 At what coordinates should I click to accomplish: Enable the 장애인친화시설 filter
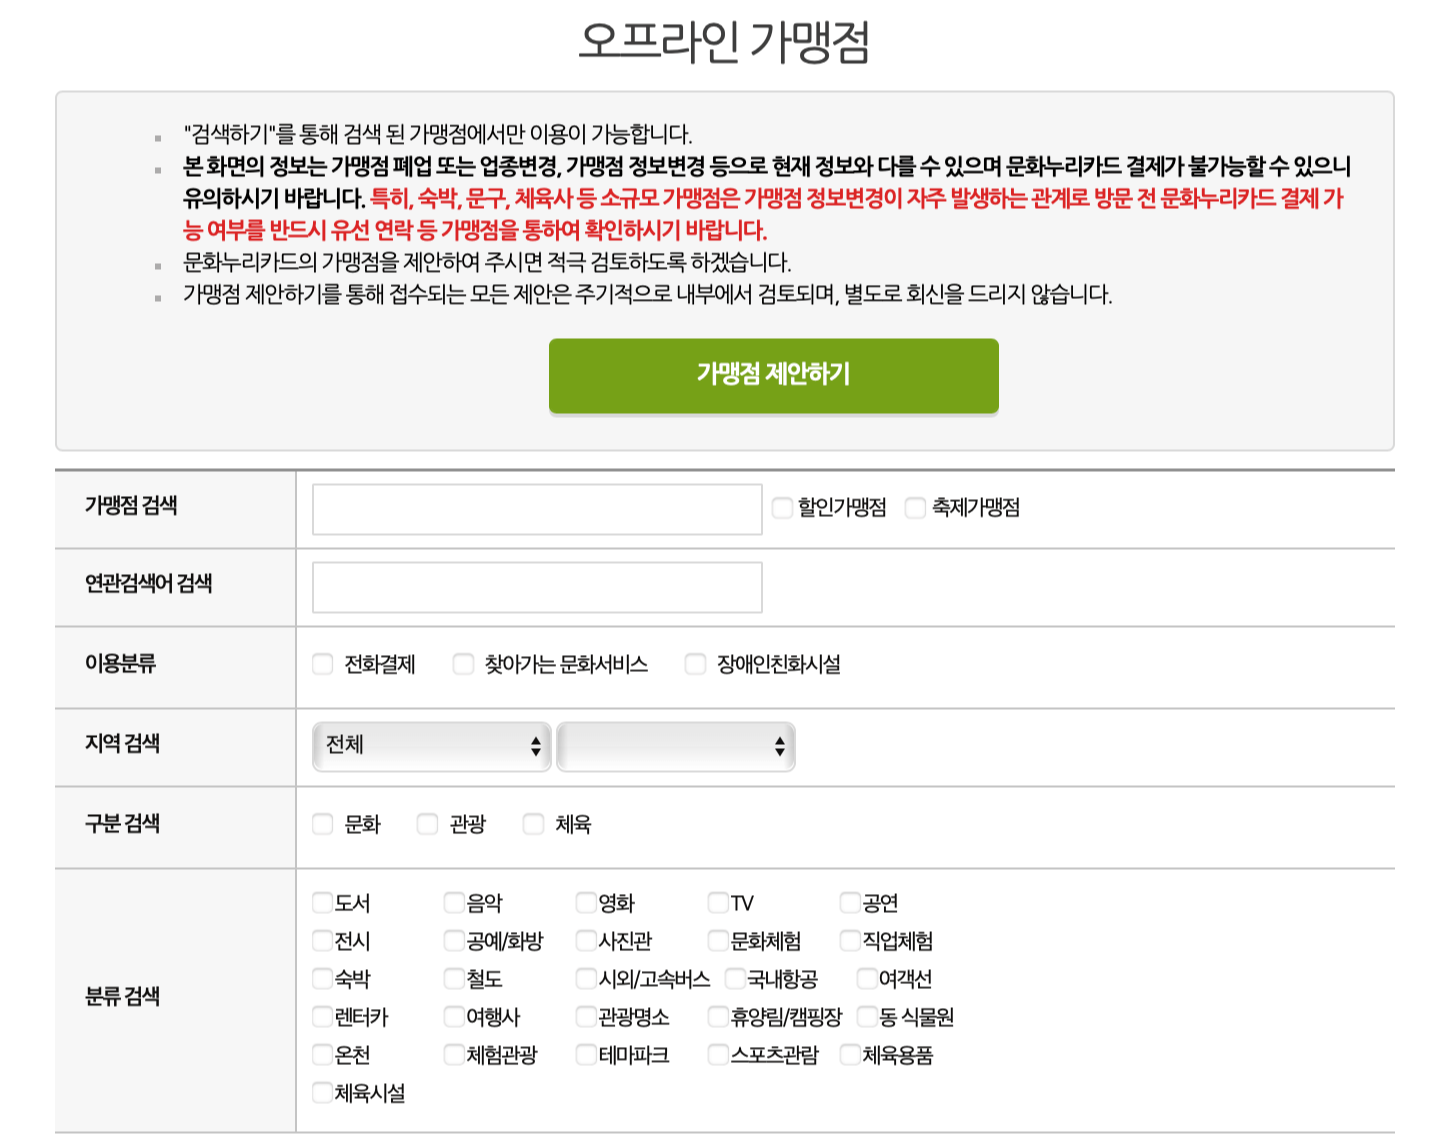(x=694, y=663)
